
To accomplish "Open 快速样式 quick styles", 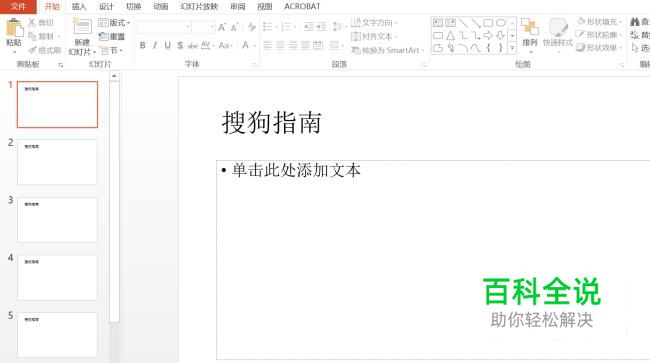I will [x=558, y=36].
